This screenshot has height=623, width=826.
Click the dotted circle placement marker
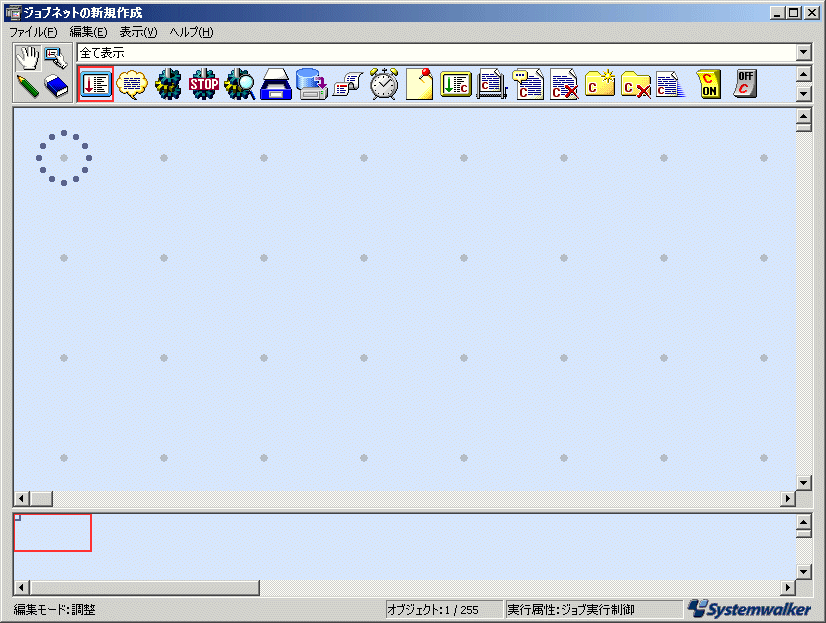point(64,158)
